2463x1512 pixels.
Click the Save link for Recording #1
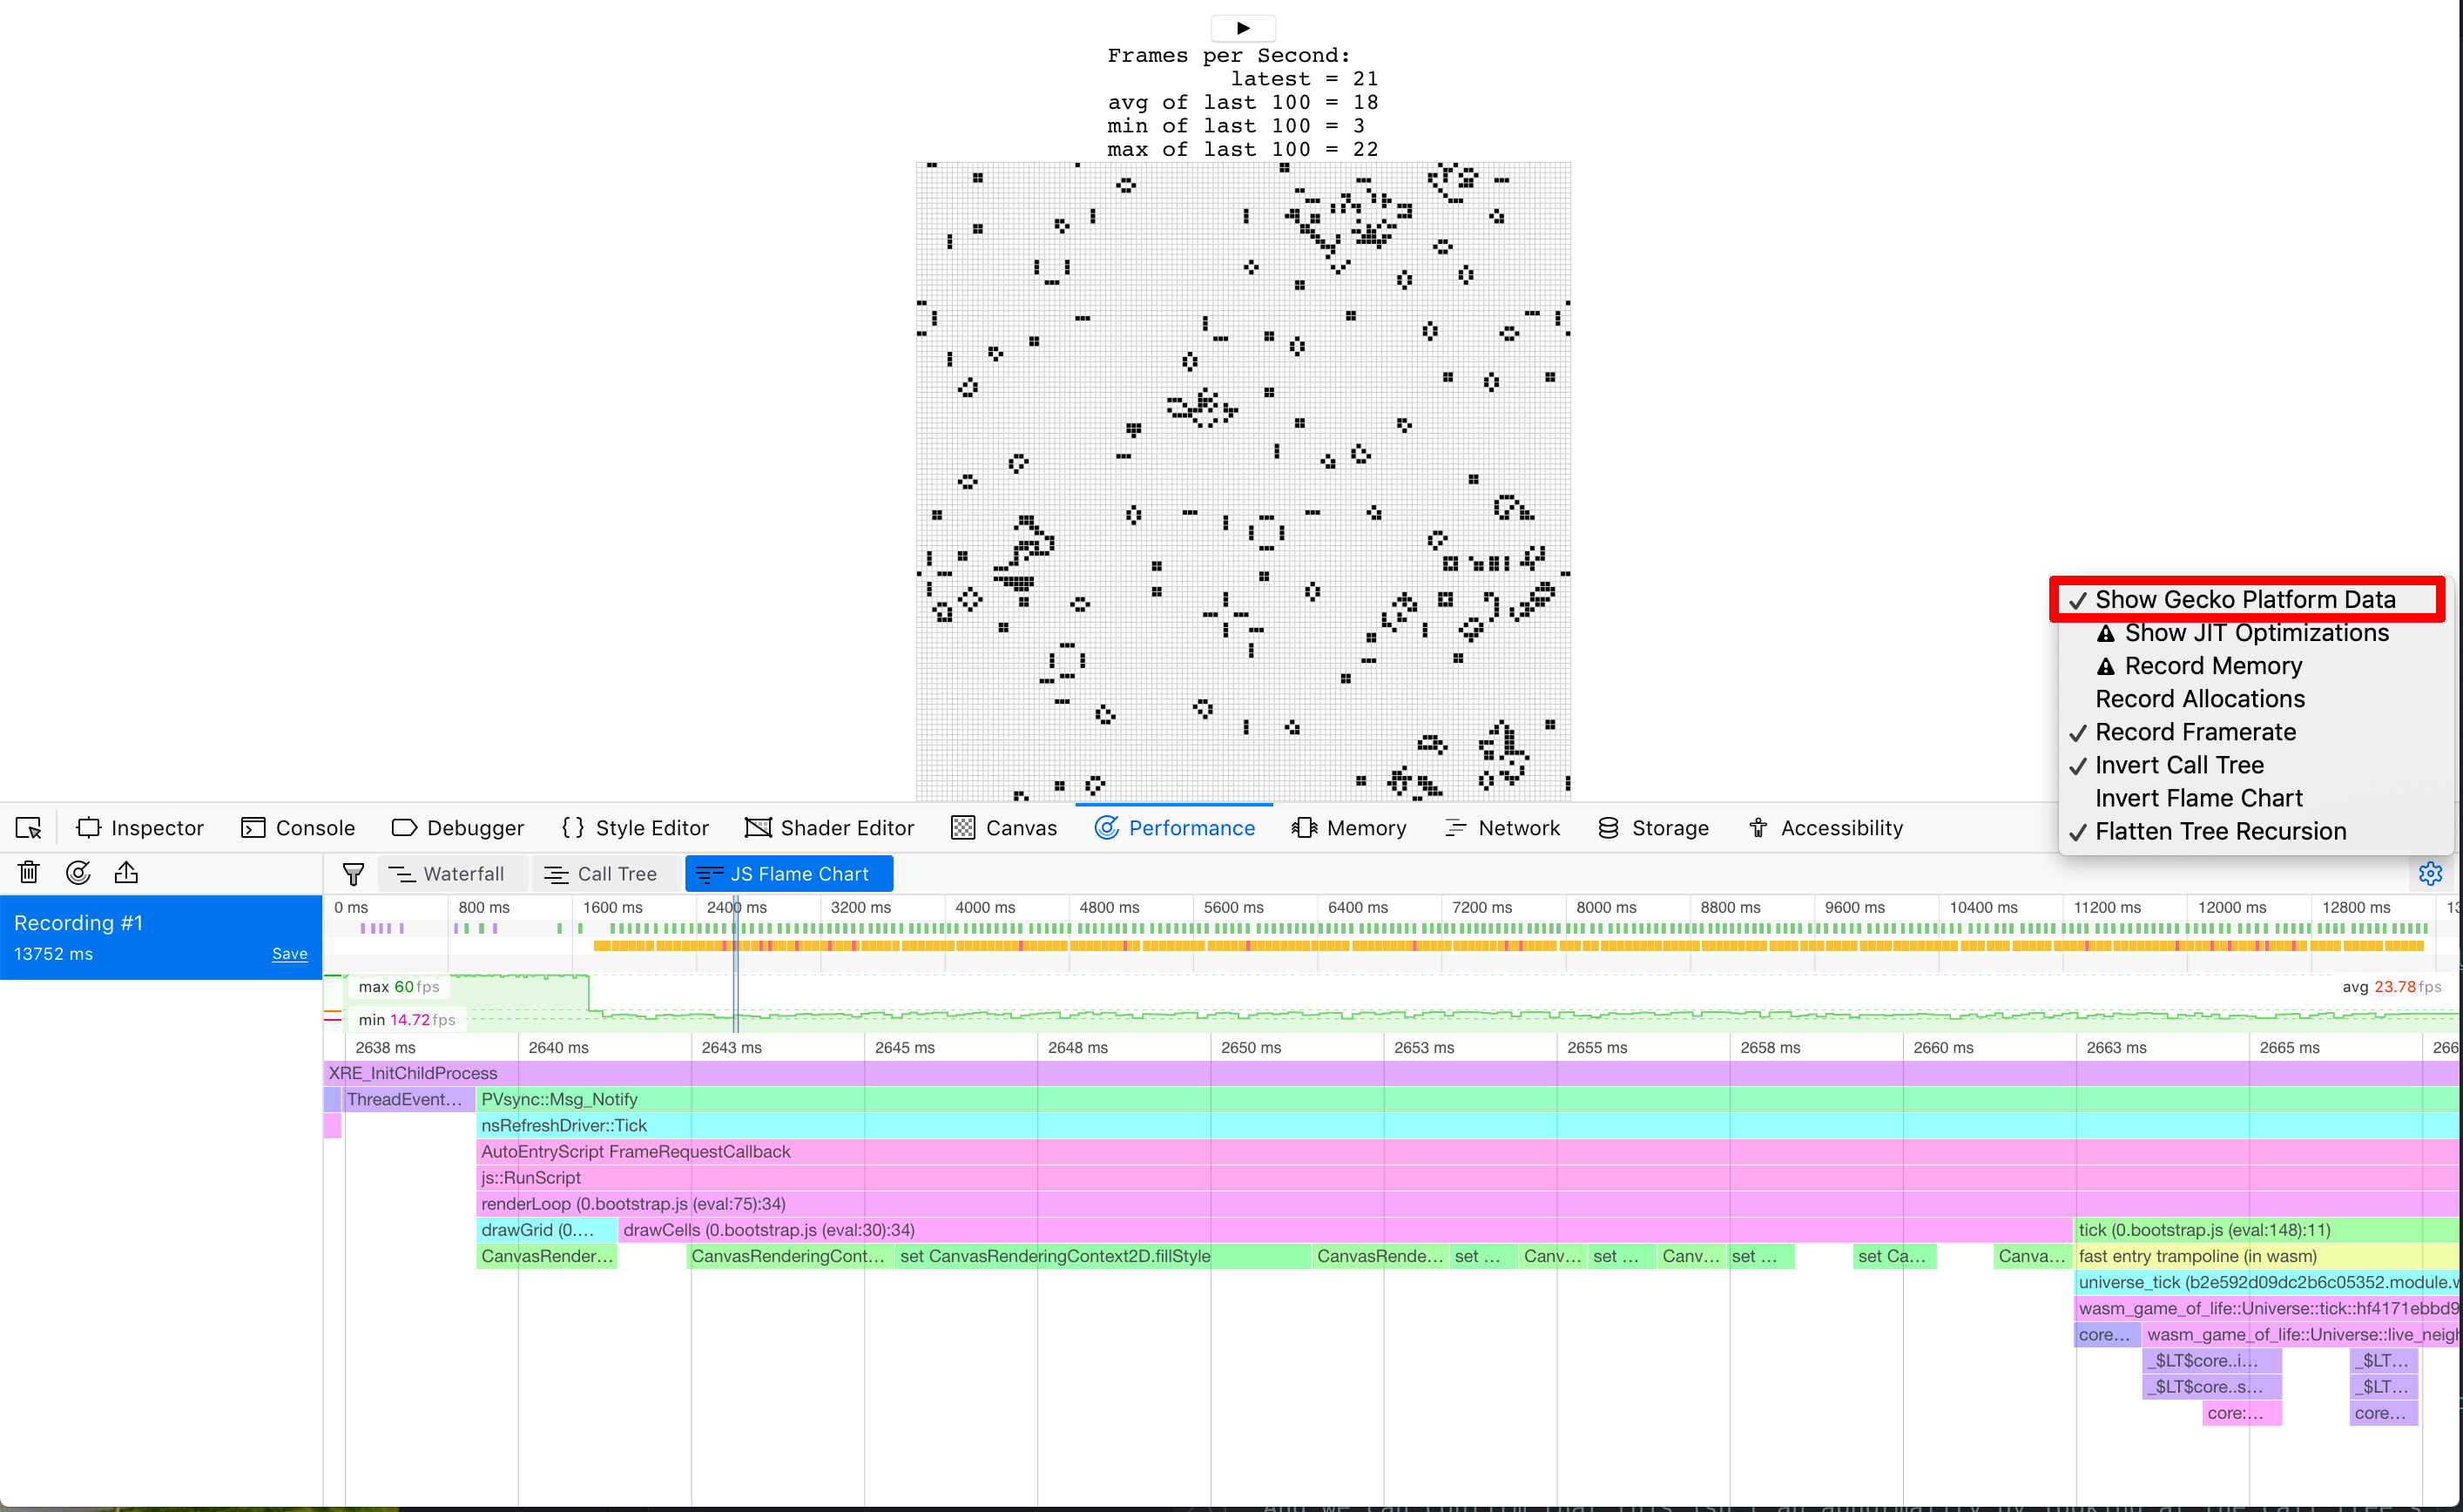[289, 953]
